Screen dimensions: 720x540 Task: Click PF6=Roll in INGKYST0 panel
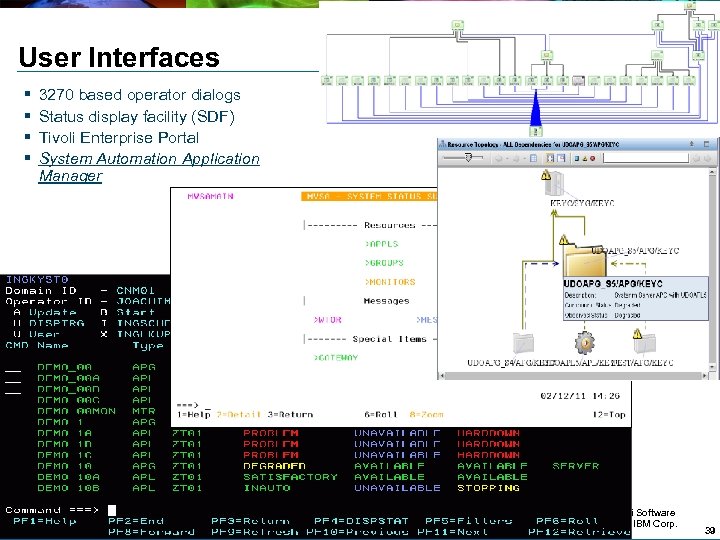(567, 521)
